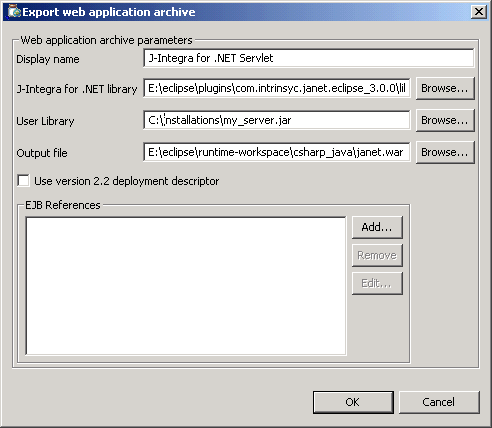Screen dimensions: 492x428
Task: Click the User Library path field
Action: click(277, 120)
